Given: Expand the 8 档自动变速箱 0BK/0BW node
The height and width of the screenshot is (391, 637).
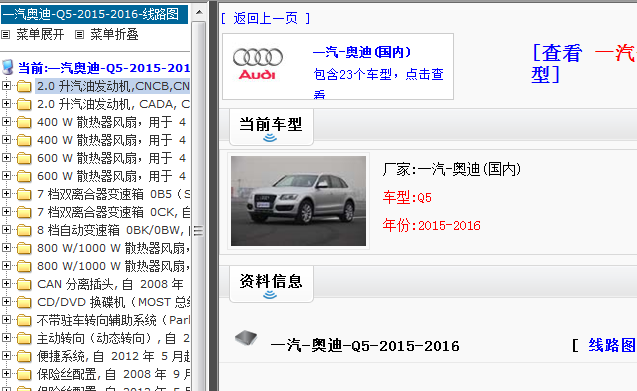Looking at the screenshot, I should [6, 229].
